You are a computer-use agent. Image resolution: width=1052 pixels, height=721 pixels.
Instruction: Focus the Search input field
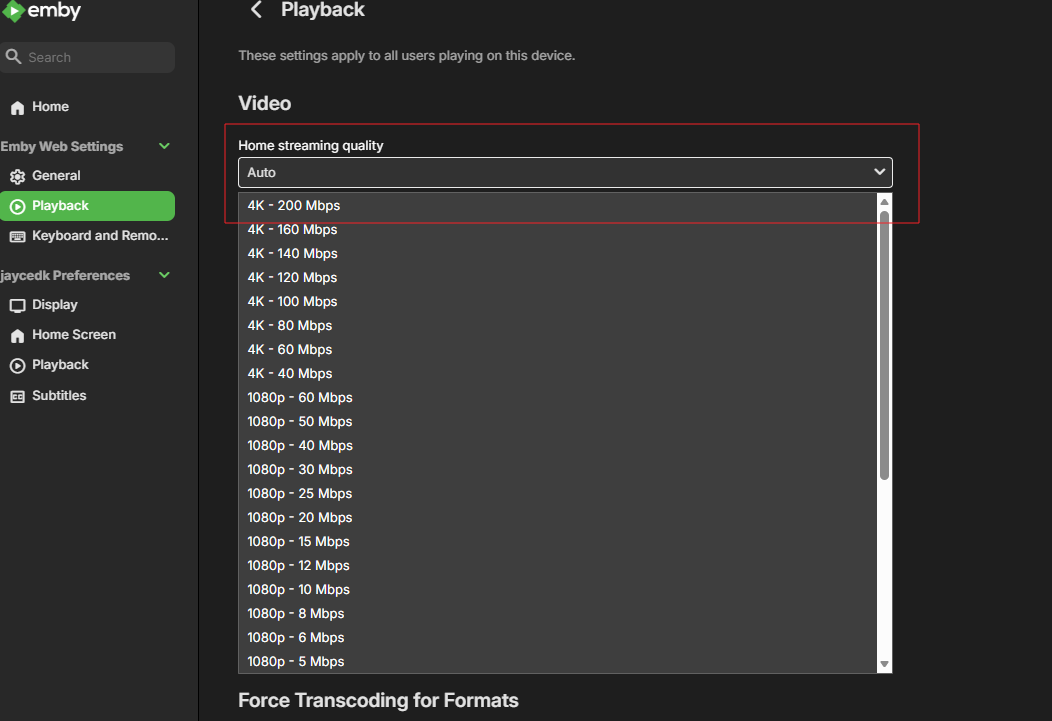click(87, 57)
